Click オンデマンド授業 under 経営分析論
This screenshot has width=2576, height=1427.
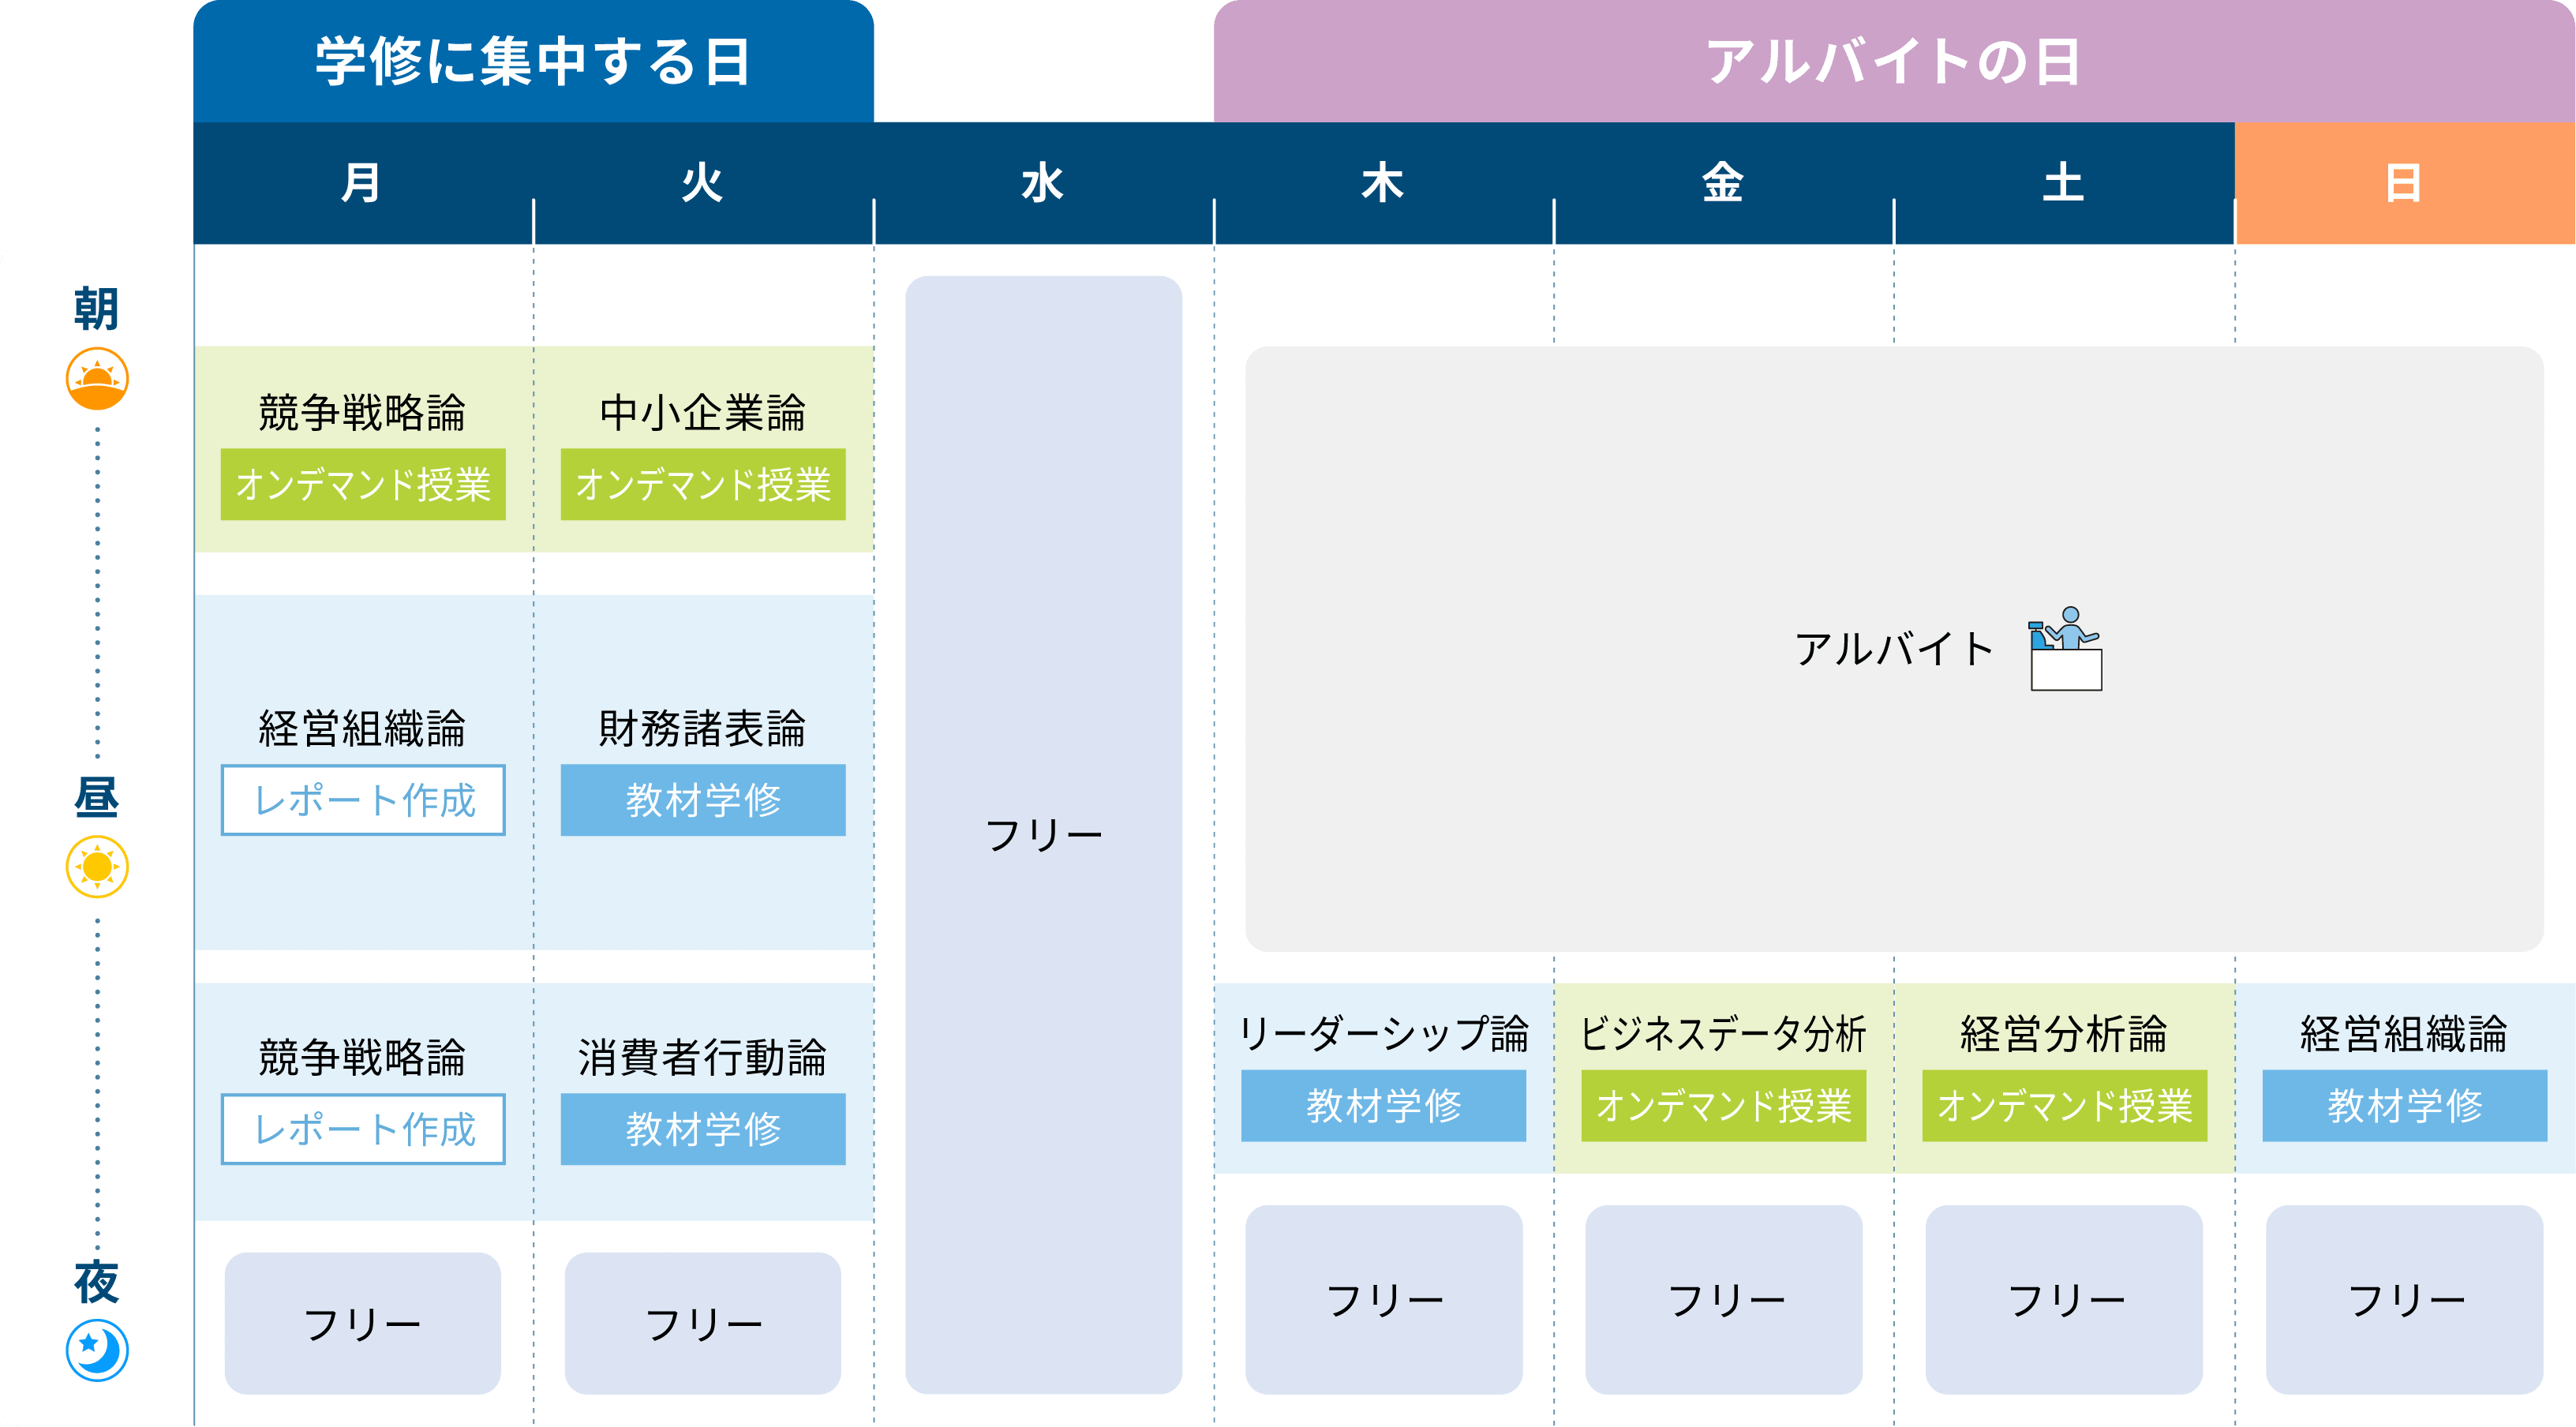pyautogui.click(x=2064, y=1106)
